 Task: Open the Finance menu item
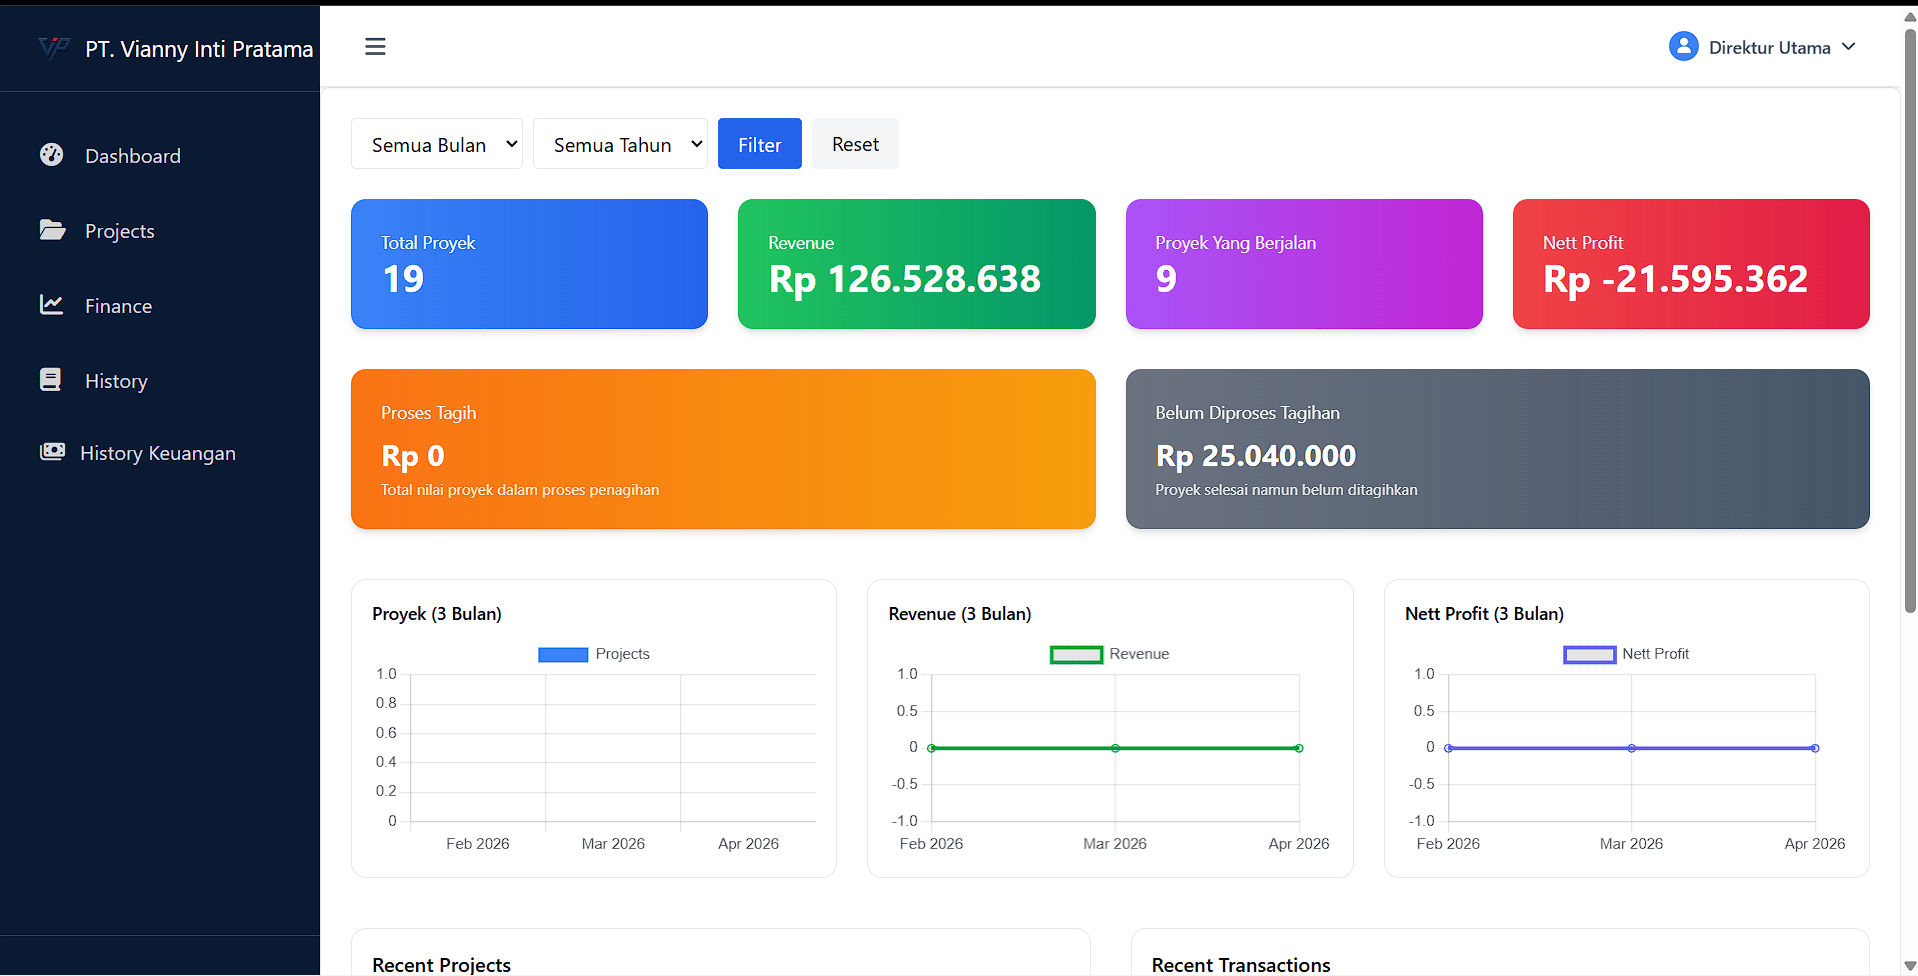coord(118,306)
